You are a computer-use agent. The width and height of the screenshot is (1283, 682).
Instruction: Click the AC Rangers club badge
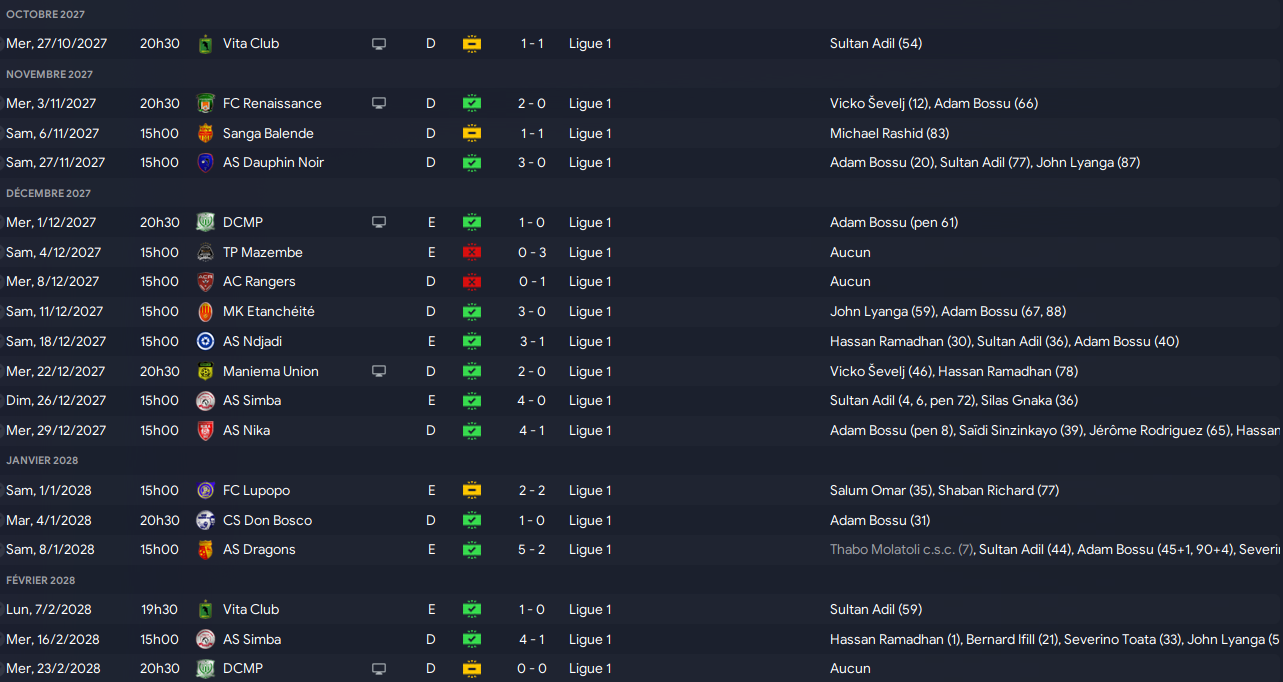tap(205, 282)
